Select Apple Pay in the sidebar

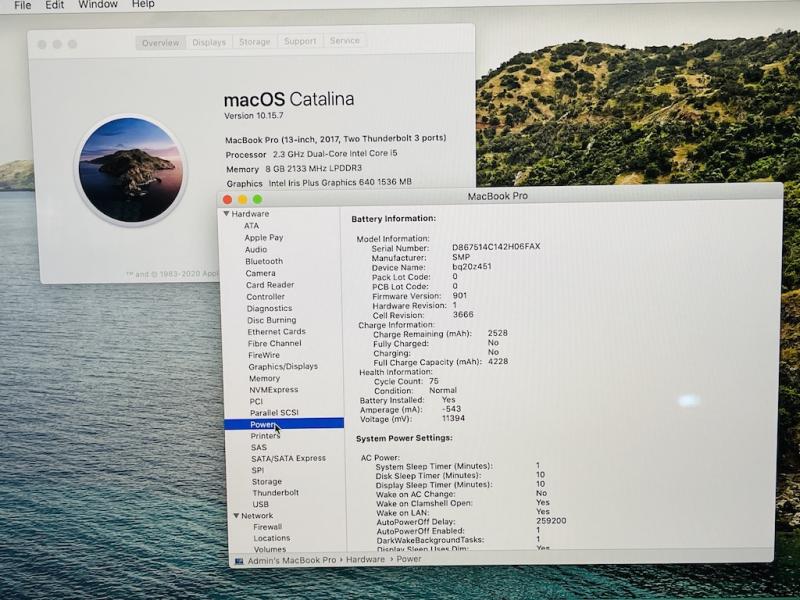(x=264, y=238)
